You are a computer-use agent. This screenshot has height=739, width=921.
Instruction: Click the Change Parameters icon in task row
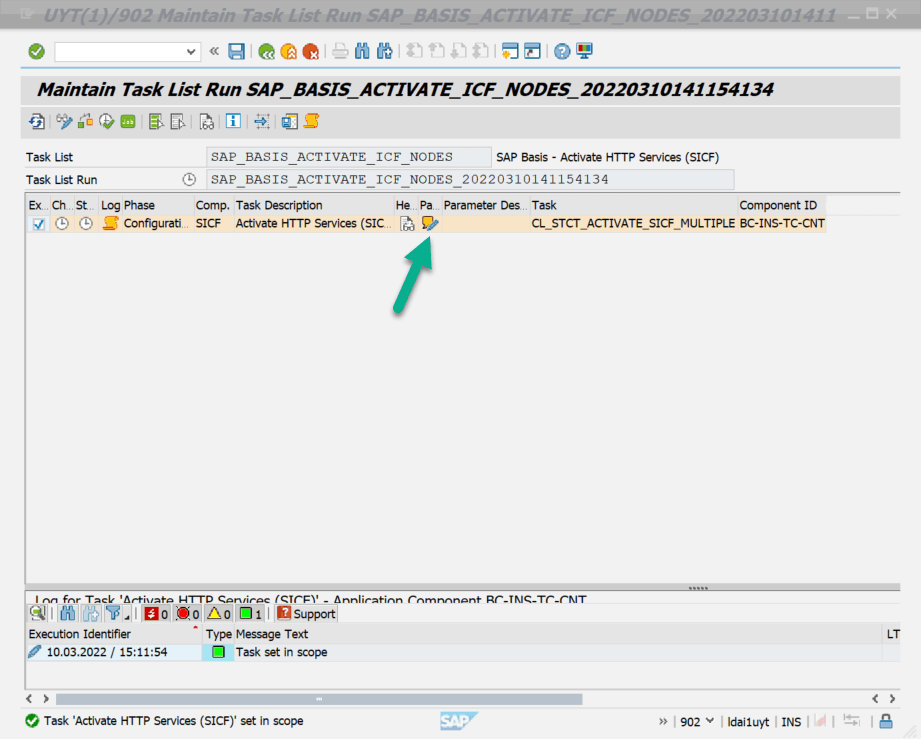pos(430,223)
